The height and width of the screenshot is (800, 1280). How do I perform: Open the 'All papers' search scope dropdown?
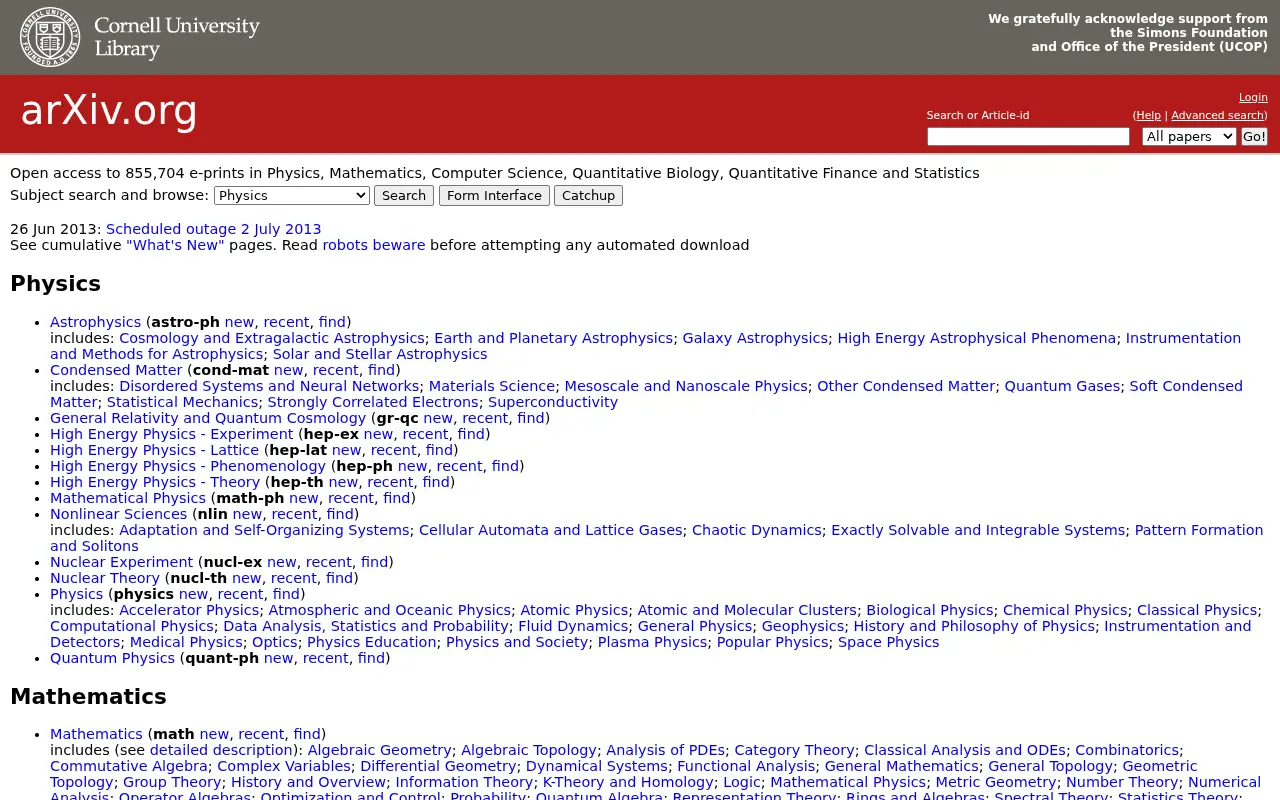coord(1189,136)
